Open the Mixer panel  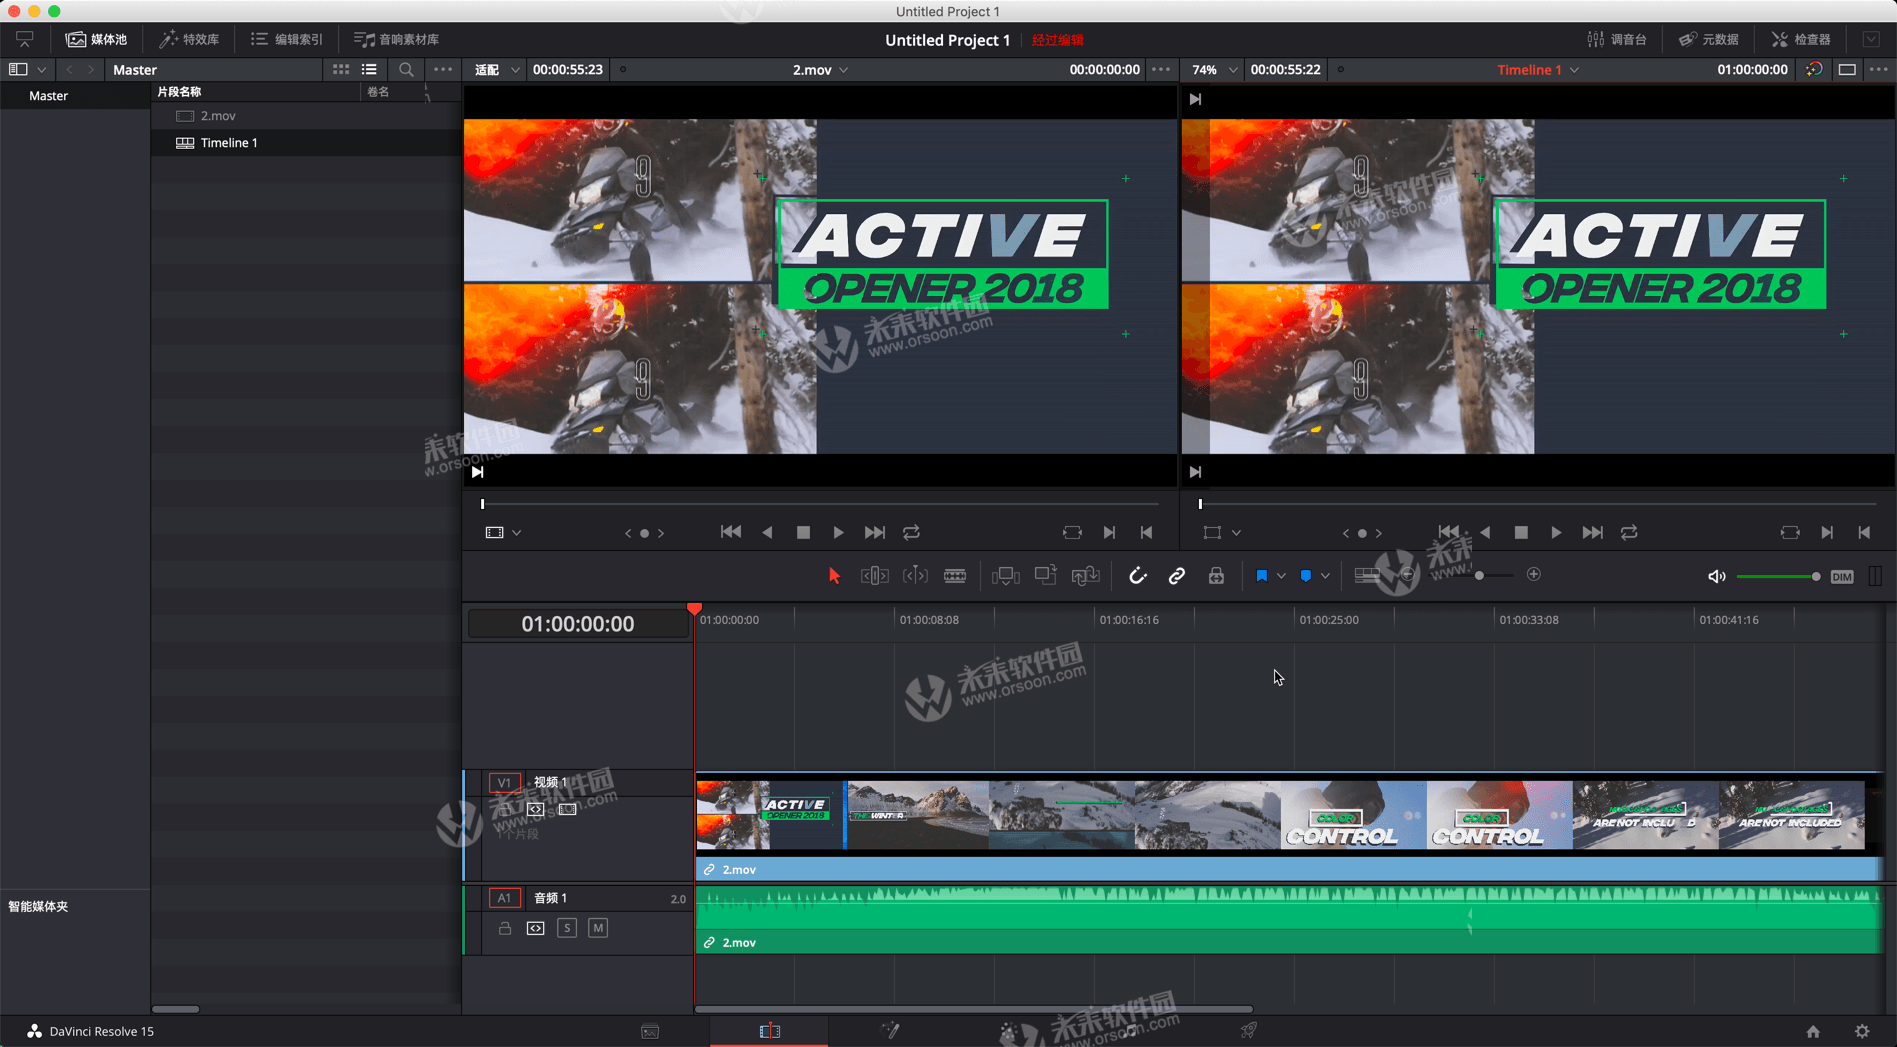(x=1617, y=39)
